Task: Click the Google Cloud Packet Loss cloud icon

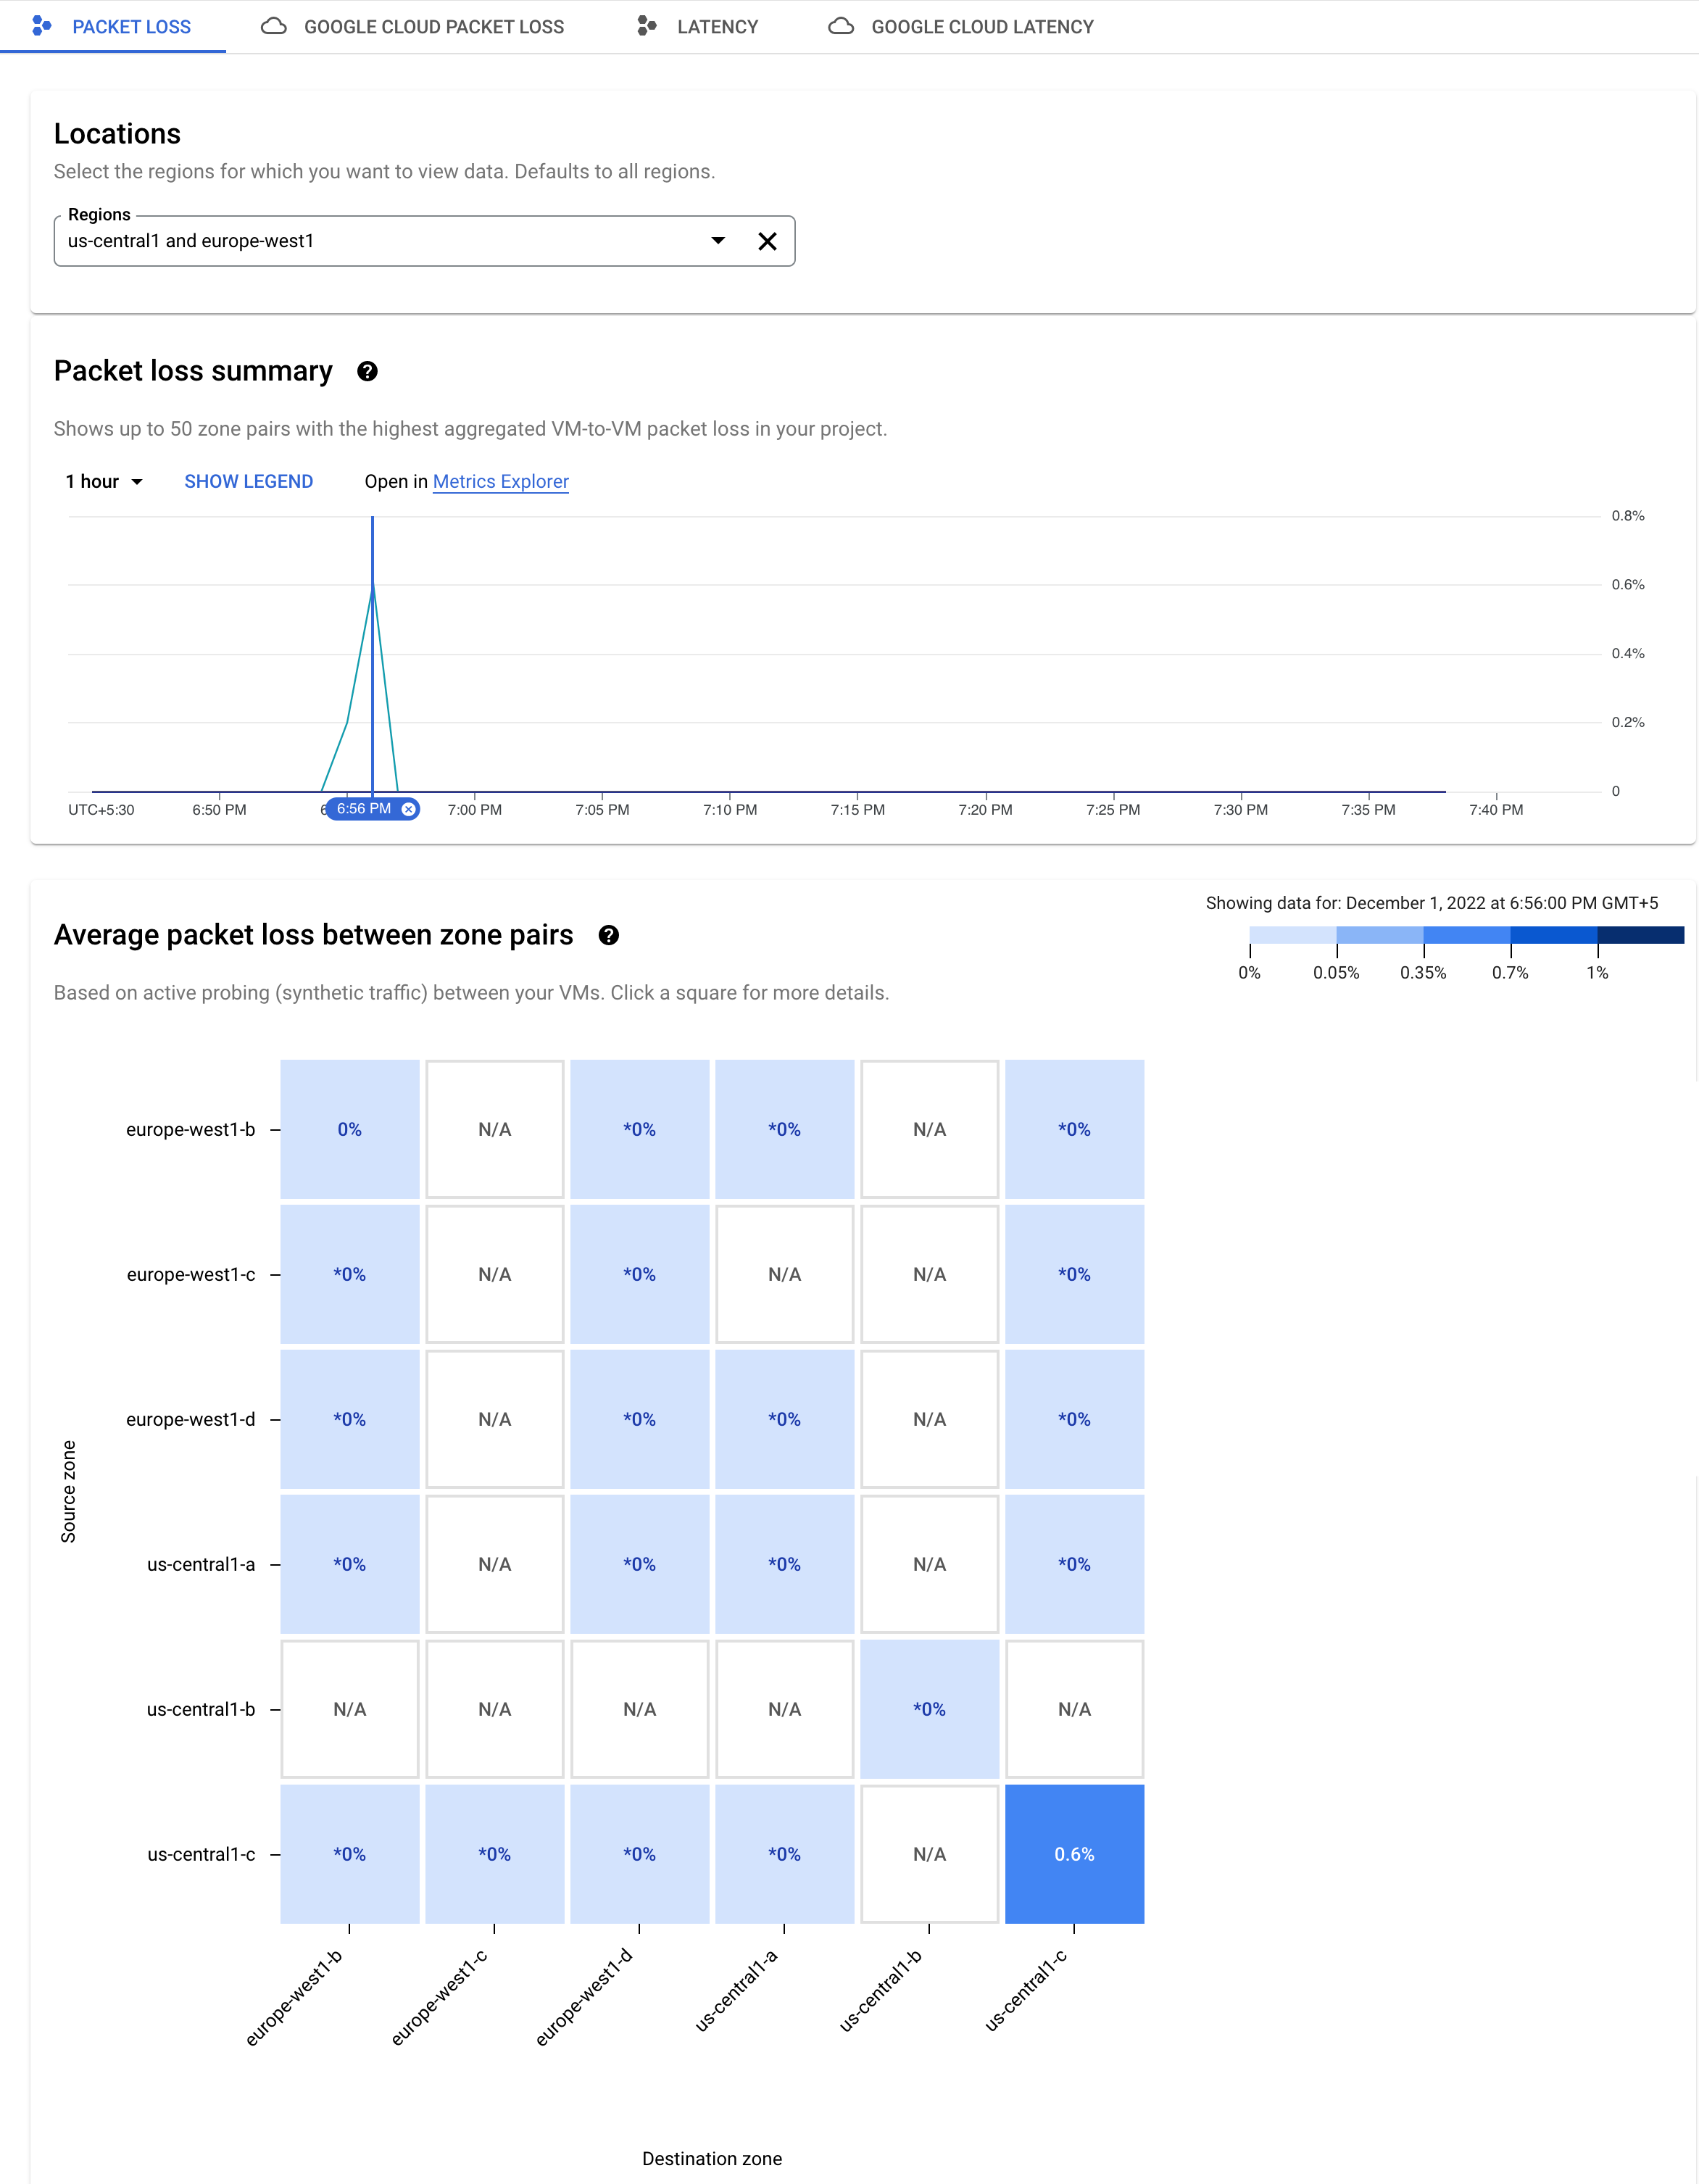Action: (274, 26)
